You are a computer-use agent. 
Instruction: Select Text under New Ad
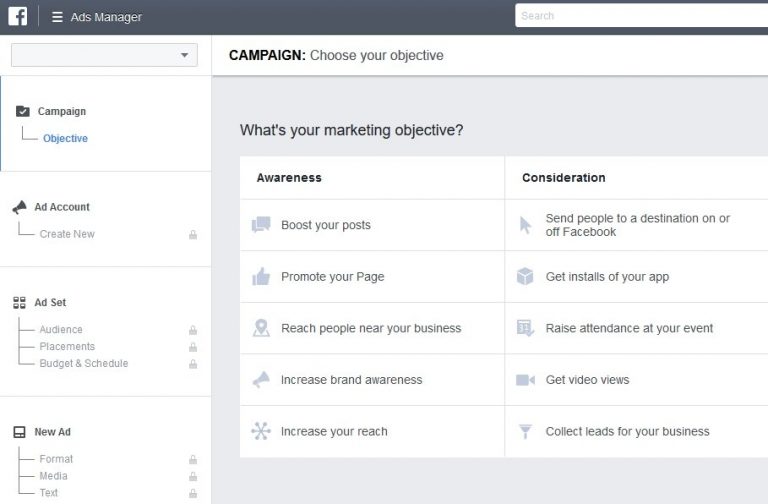(x=48, y=493)
